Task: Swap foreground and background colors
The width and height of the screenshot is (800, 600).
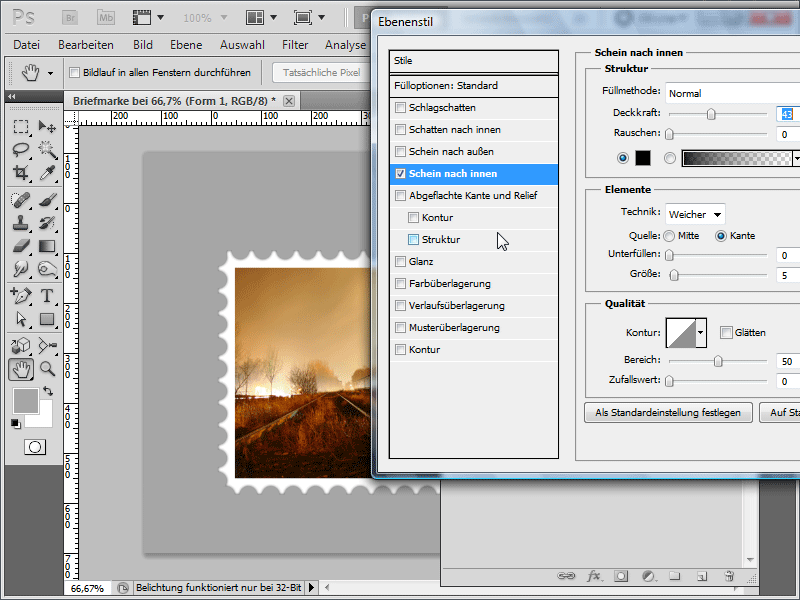Action: [x=48, y=391]
